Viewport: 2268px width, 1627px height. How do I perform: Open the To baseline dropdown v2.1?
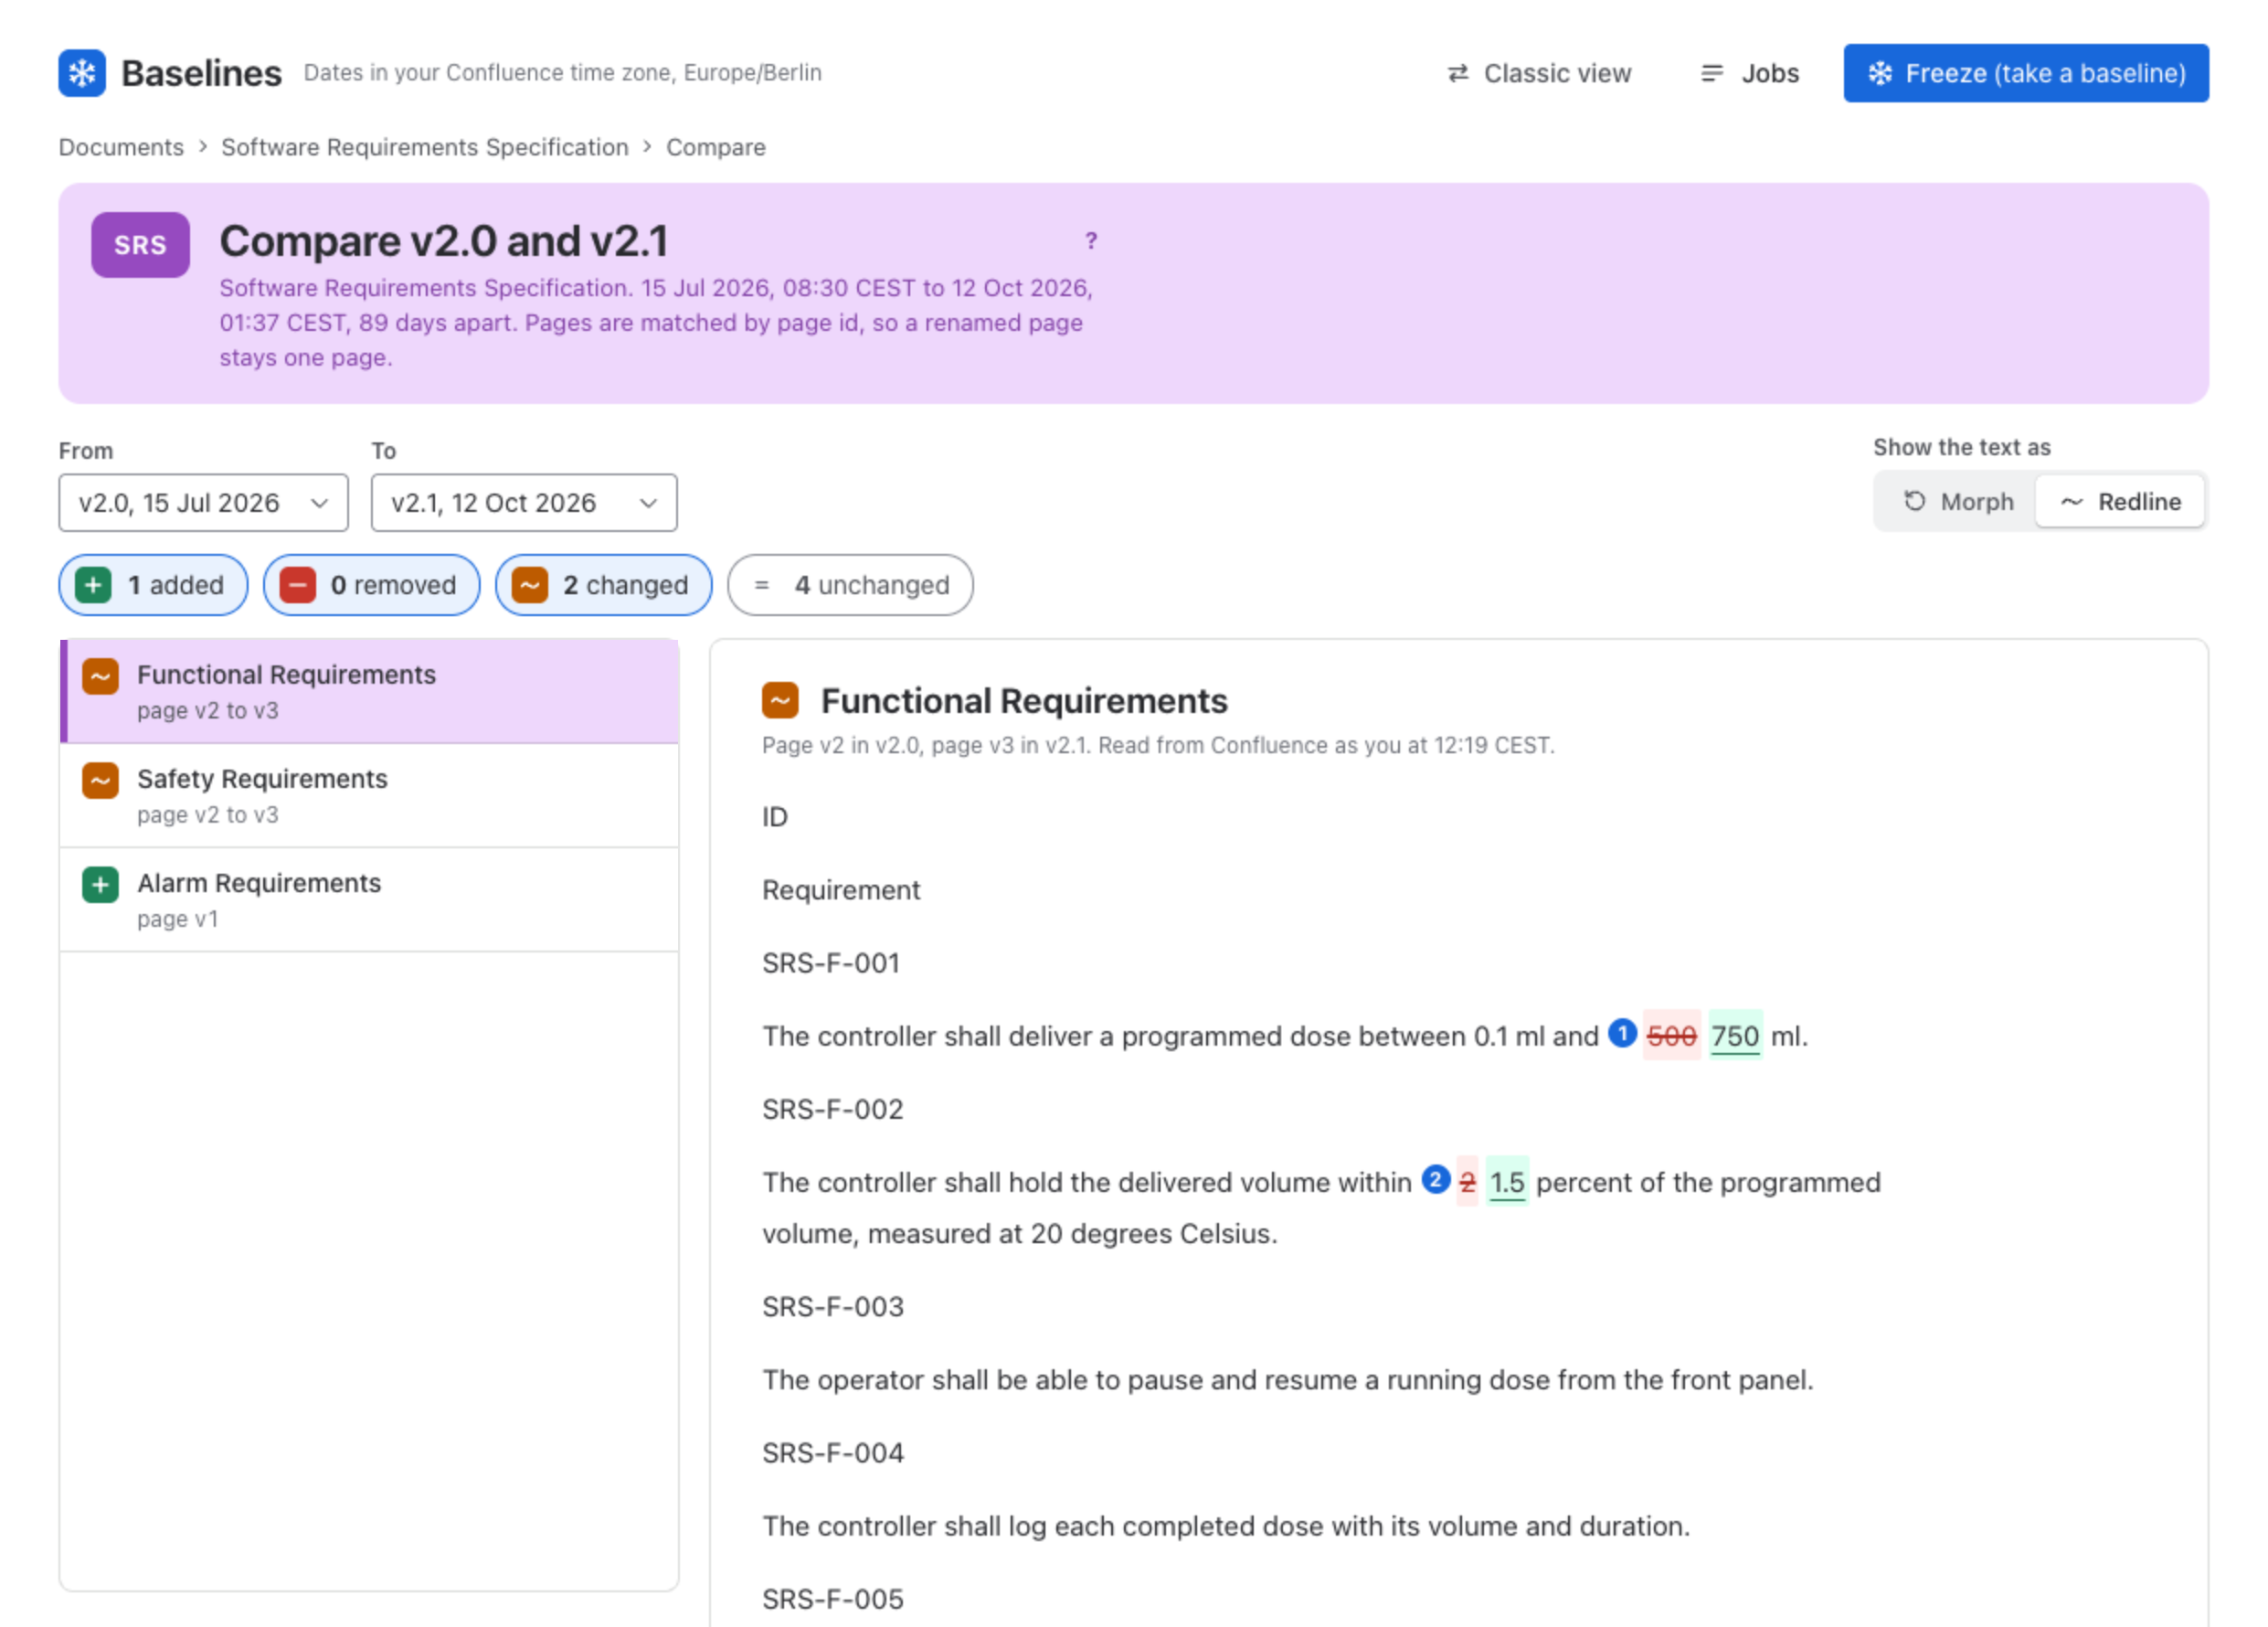coord(524,503)
